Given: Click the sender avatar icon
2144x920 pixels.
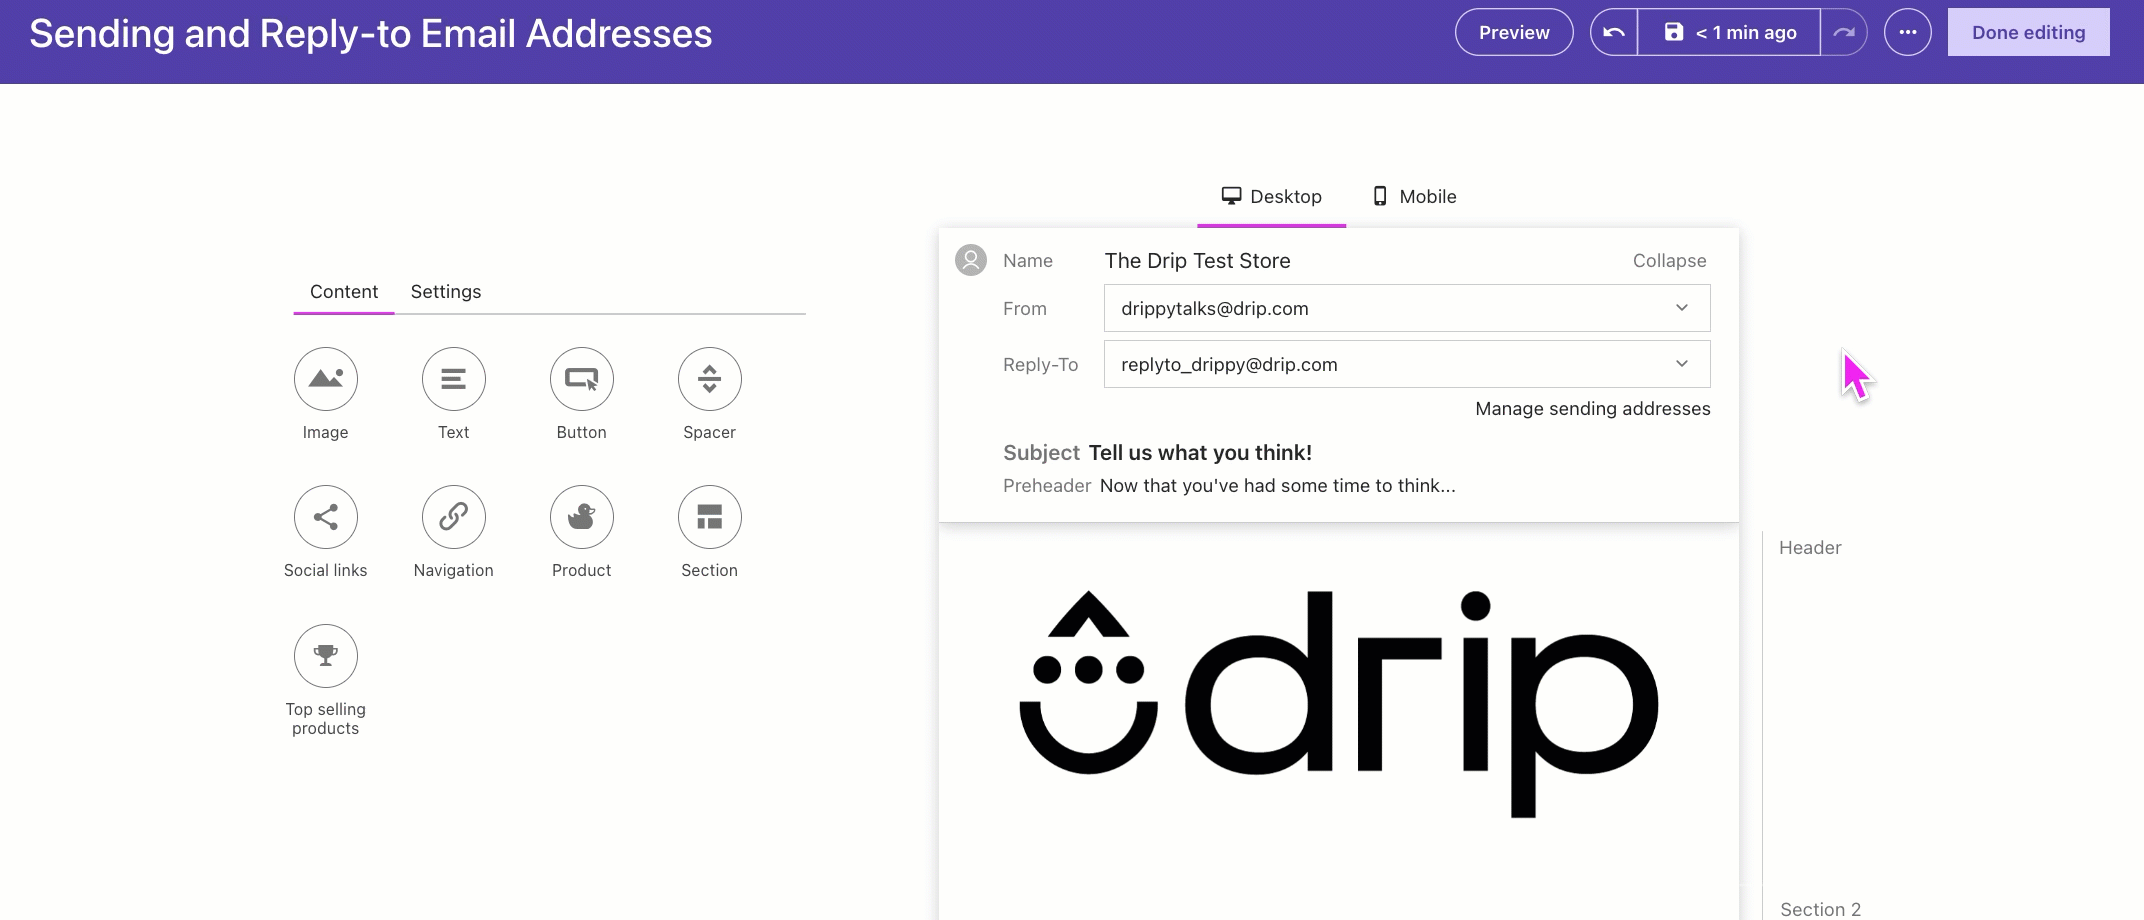Looking at the screenshot, I should (971, 260).
